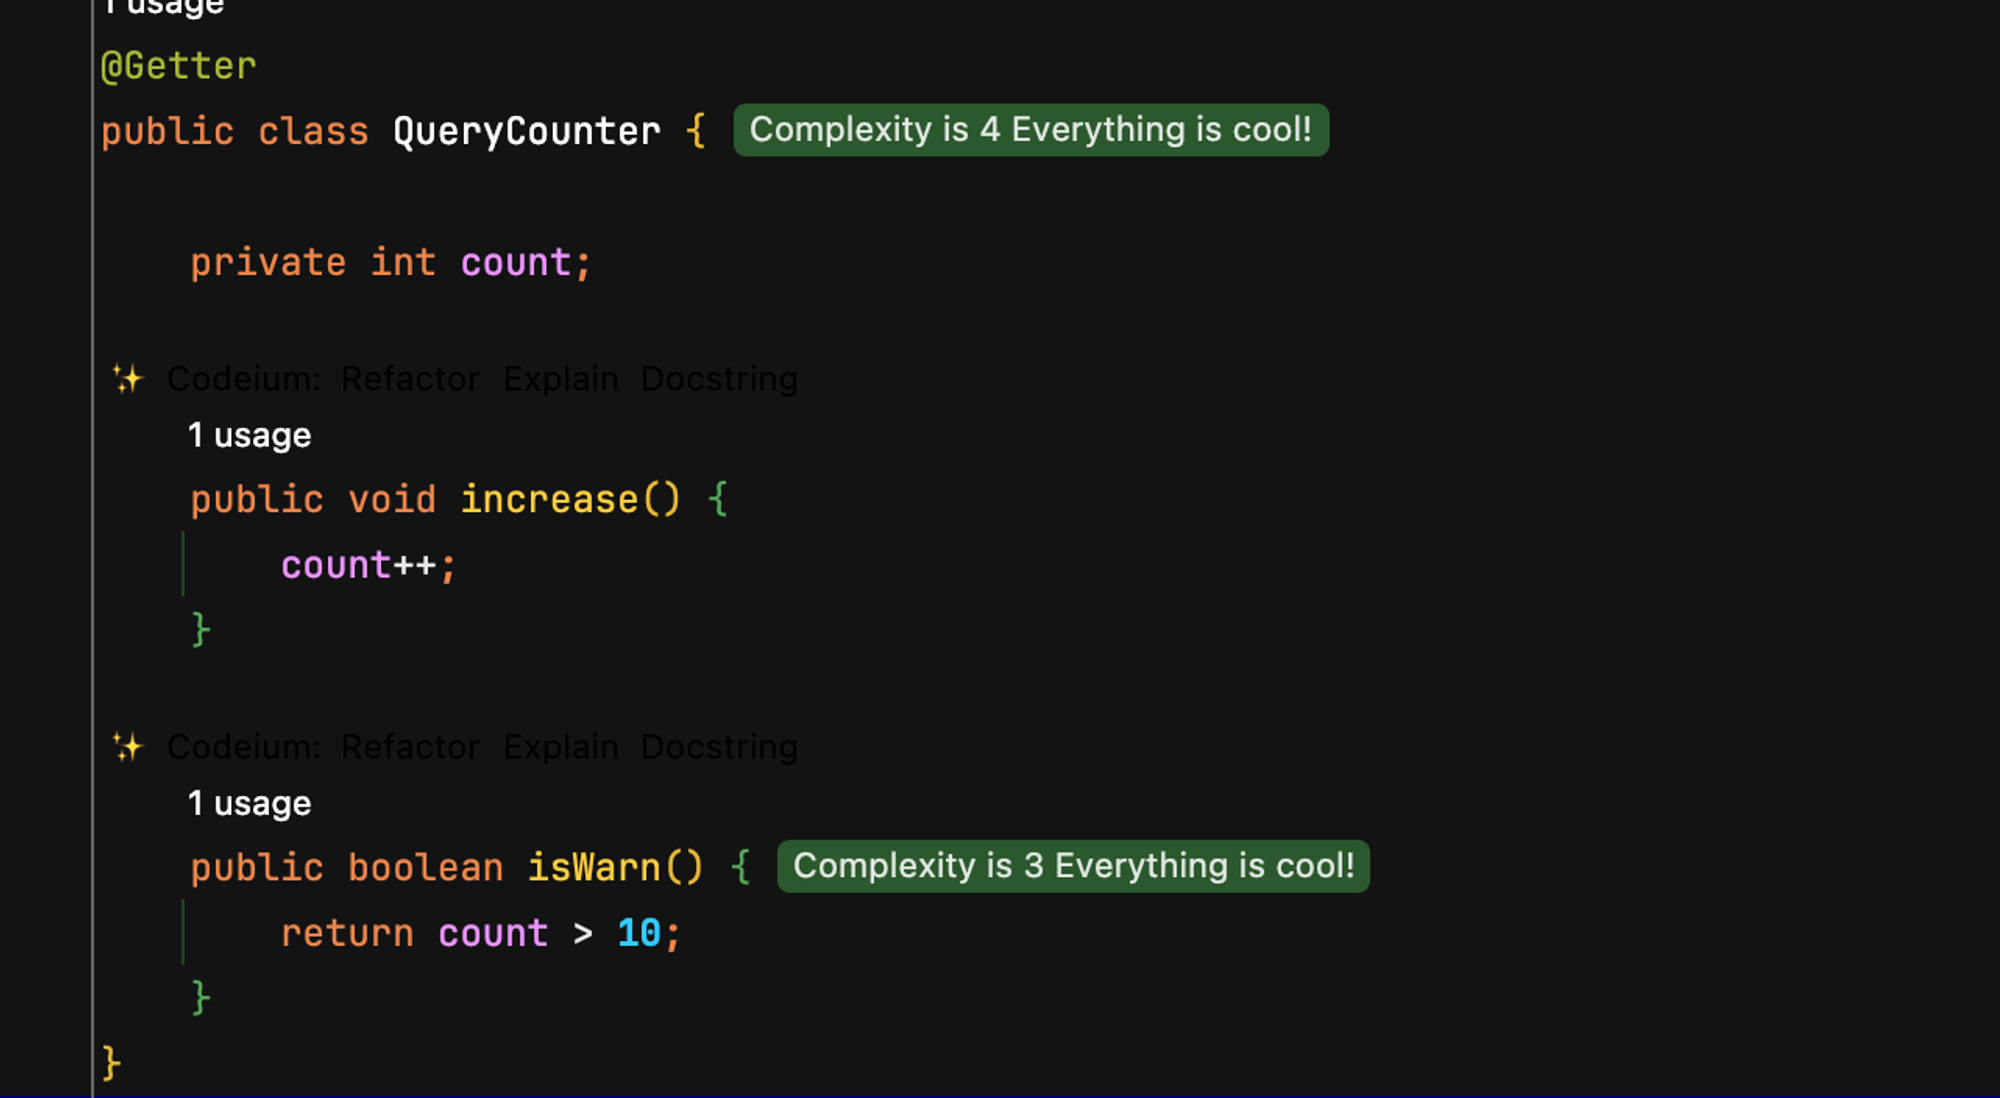2000x1098 pixels.
Task: Click the 'count++' statement
Action: [358, 565]
